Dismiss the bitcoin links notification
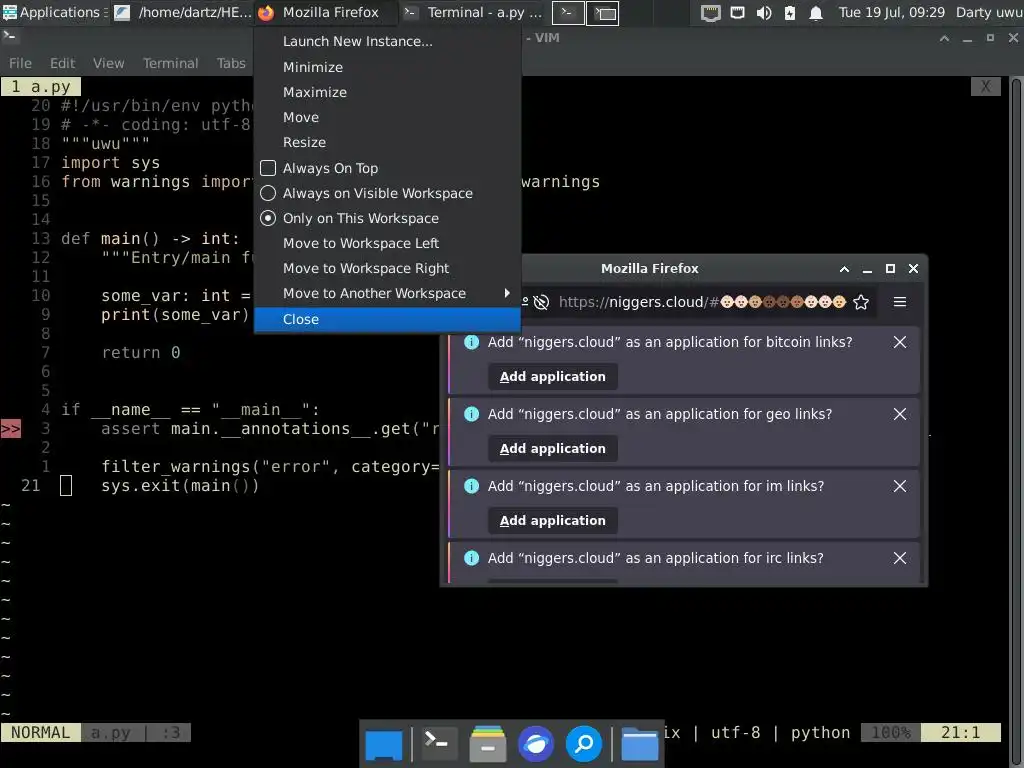This screenshot has height=768, width=1024. pos(899,342)
